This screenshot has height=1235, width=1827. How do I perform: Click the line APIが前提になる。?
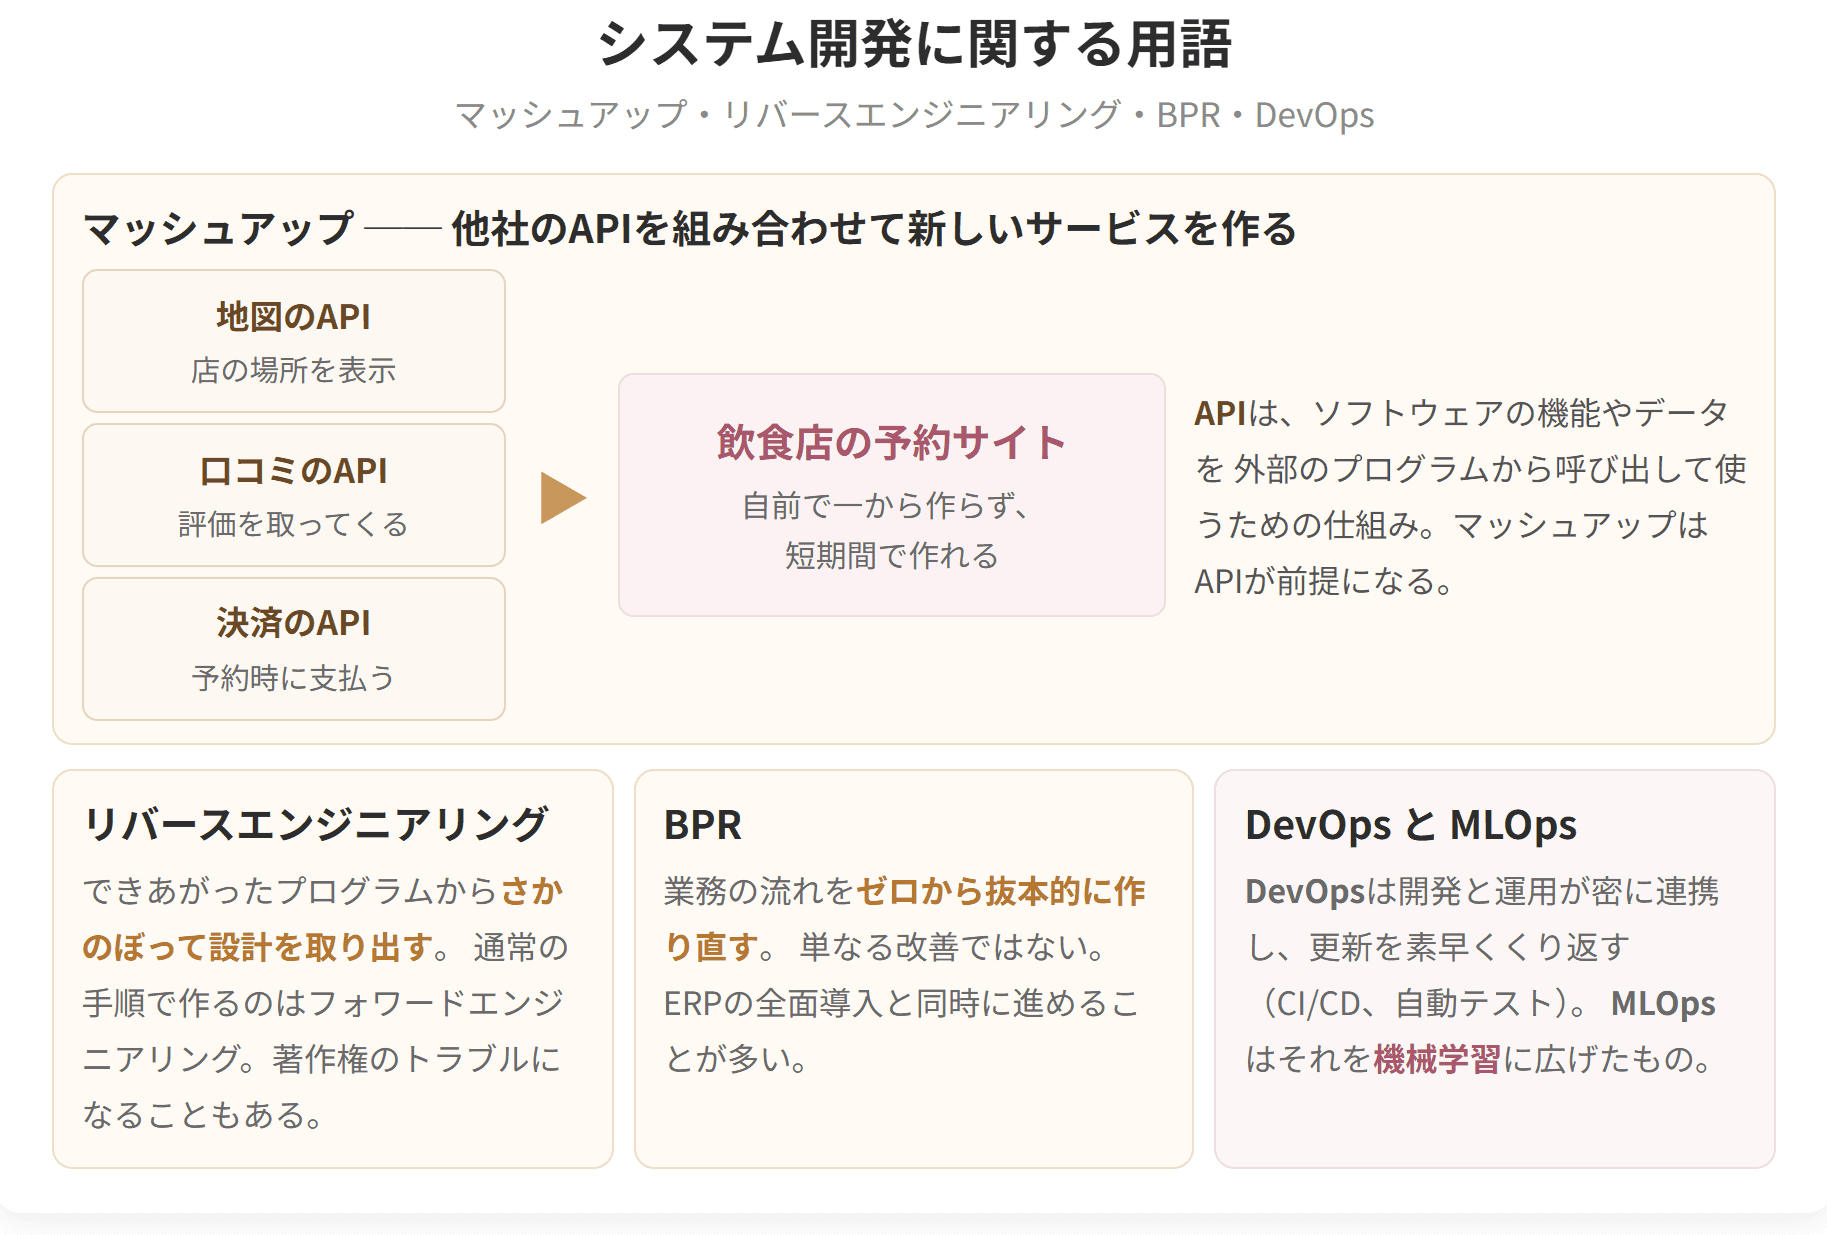(1325, 580)
